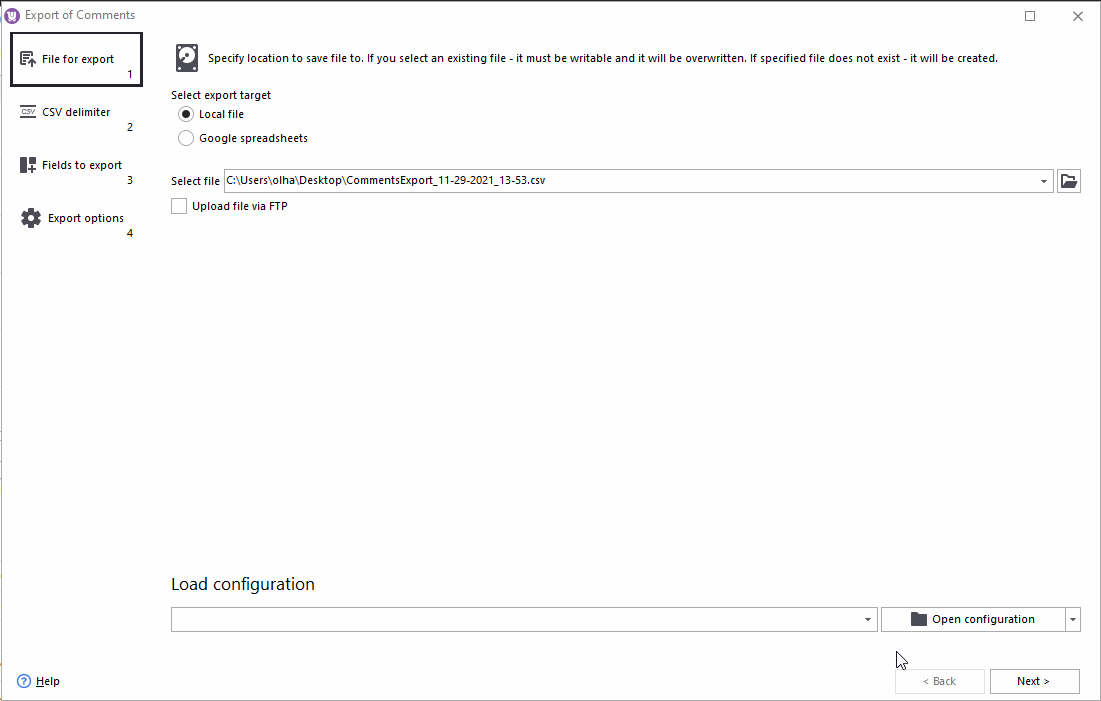Open the Open configuration split-button arrow

[1073, 620]
